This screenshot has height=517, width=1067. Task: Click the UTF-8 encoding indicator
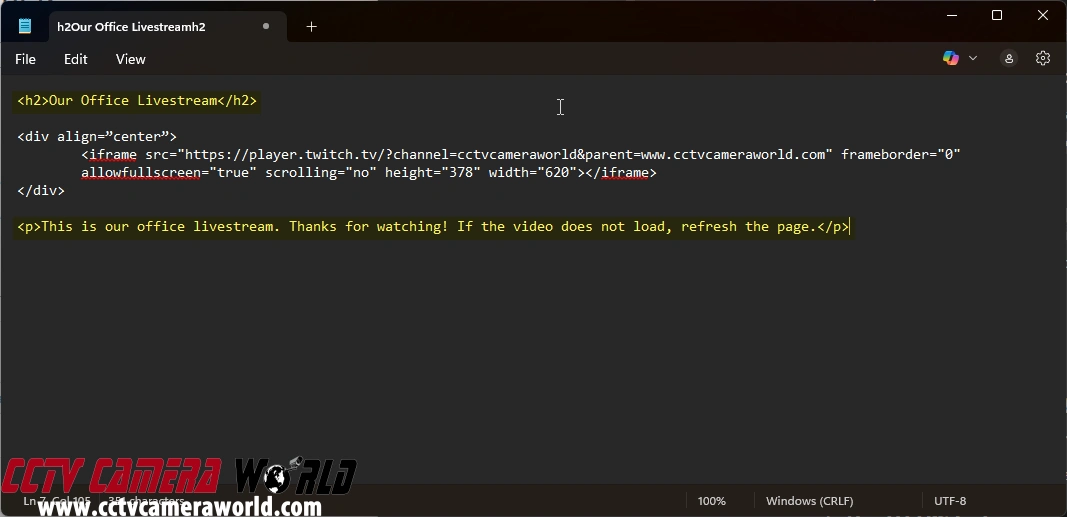coord(949,501)
